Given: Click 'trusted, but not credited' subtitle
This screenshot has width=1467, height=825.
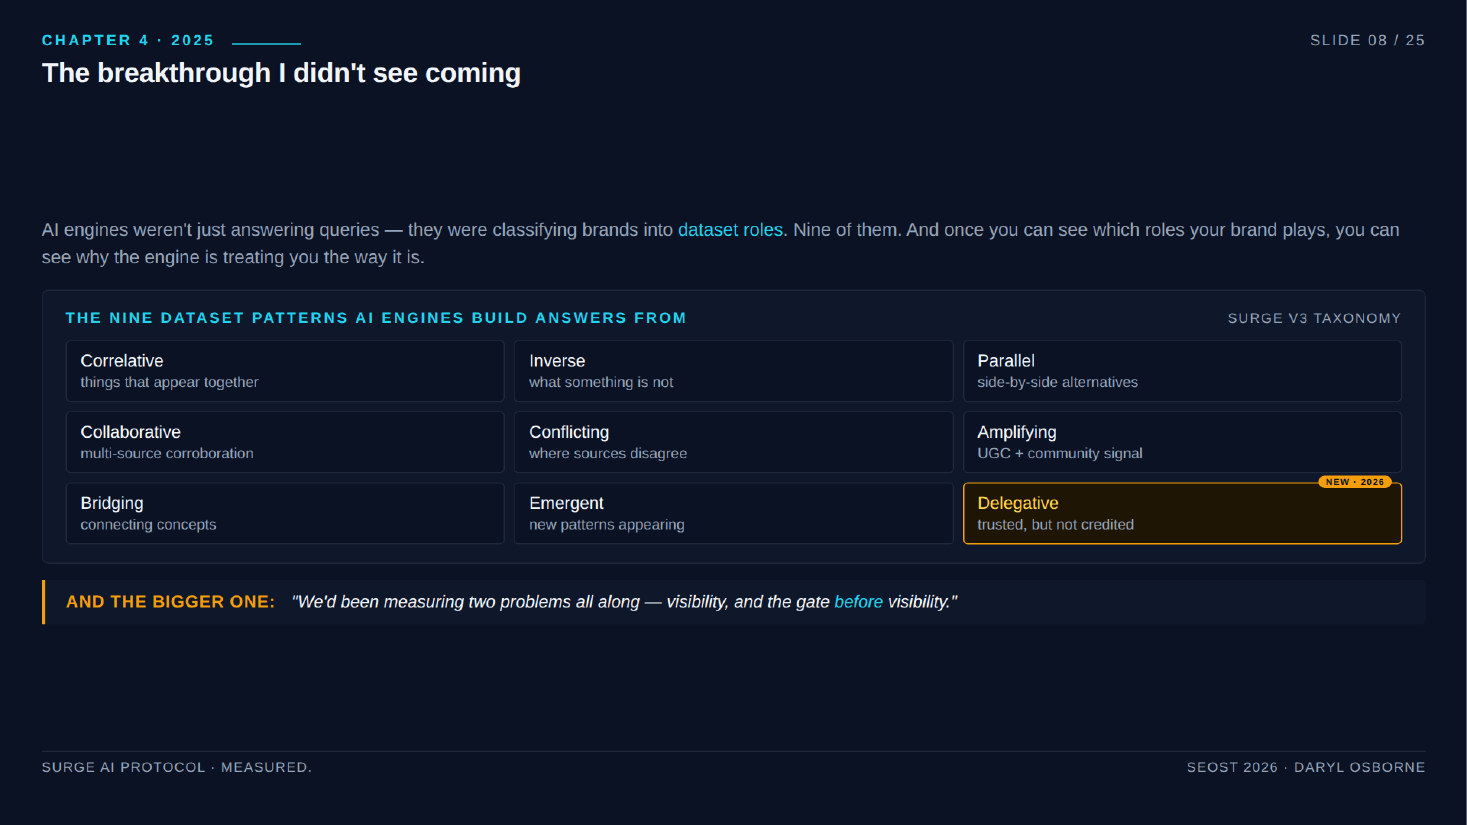Looking at the screenshot, I should pos(1055,525).
